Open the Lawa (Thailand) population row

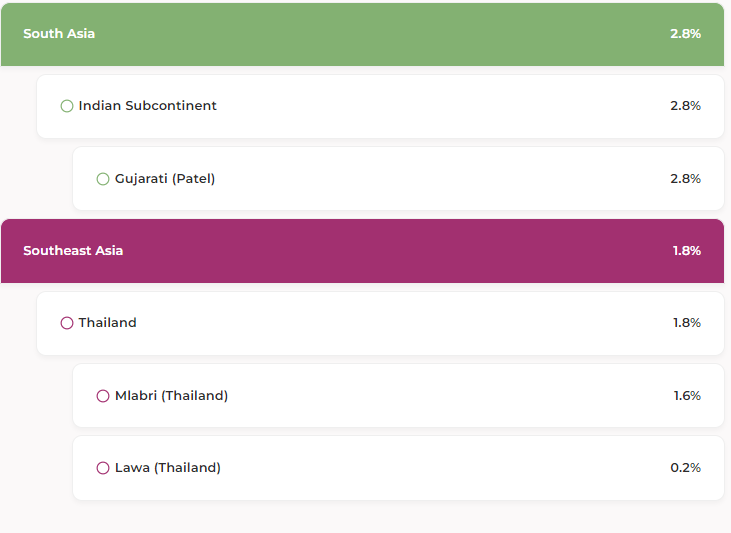click(x=398, y=468)
